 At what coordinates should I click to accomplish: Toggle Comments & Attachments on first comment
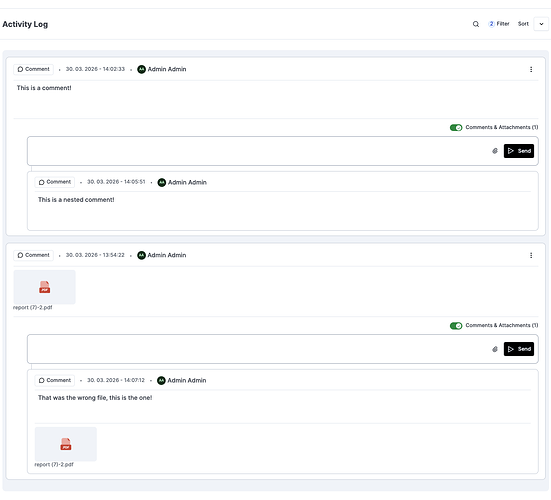tap(456, 128)
